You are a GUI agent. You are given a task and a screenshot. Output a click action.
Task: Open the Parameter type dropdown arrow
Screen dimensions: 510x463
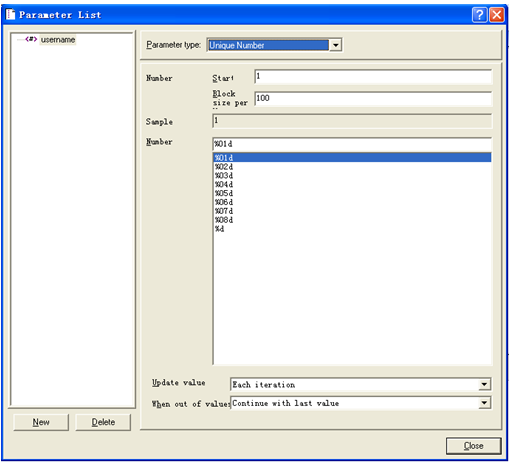pos(336,45)
